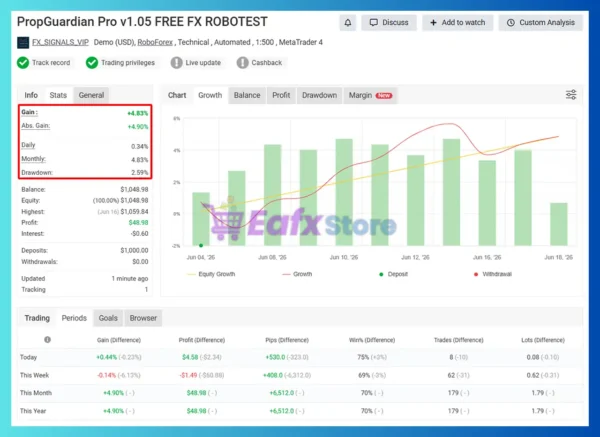The width and height of the screenshot is (600, 437).
Task: Click the Win% (Difference) column header
Action: coord(372,340)
